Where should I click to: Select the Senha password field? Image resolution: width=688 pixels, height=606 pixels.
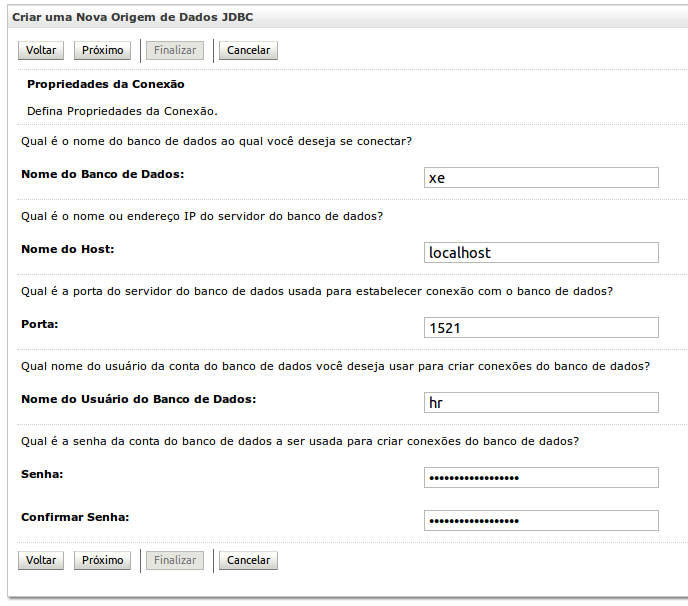[x=541, y=478]
